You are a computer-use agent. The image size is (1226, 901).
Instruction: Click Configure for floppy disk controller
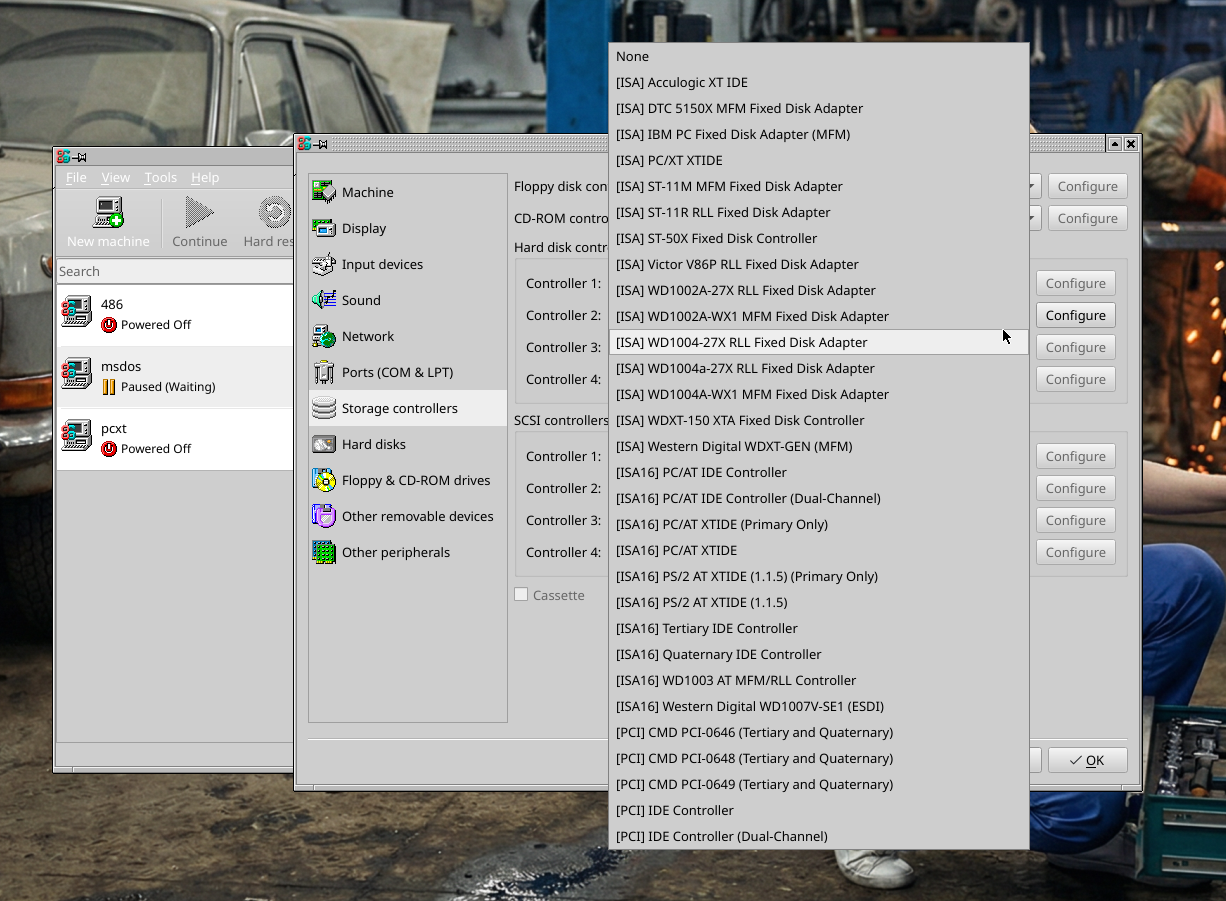(1088, 186)
